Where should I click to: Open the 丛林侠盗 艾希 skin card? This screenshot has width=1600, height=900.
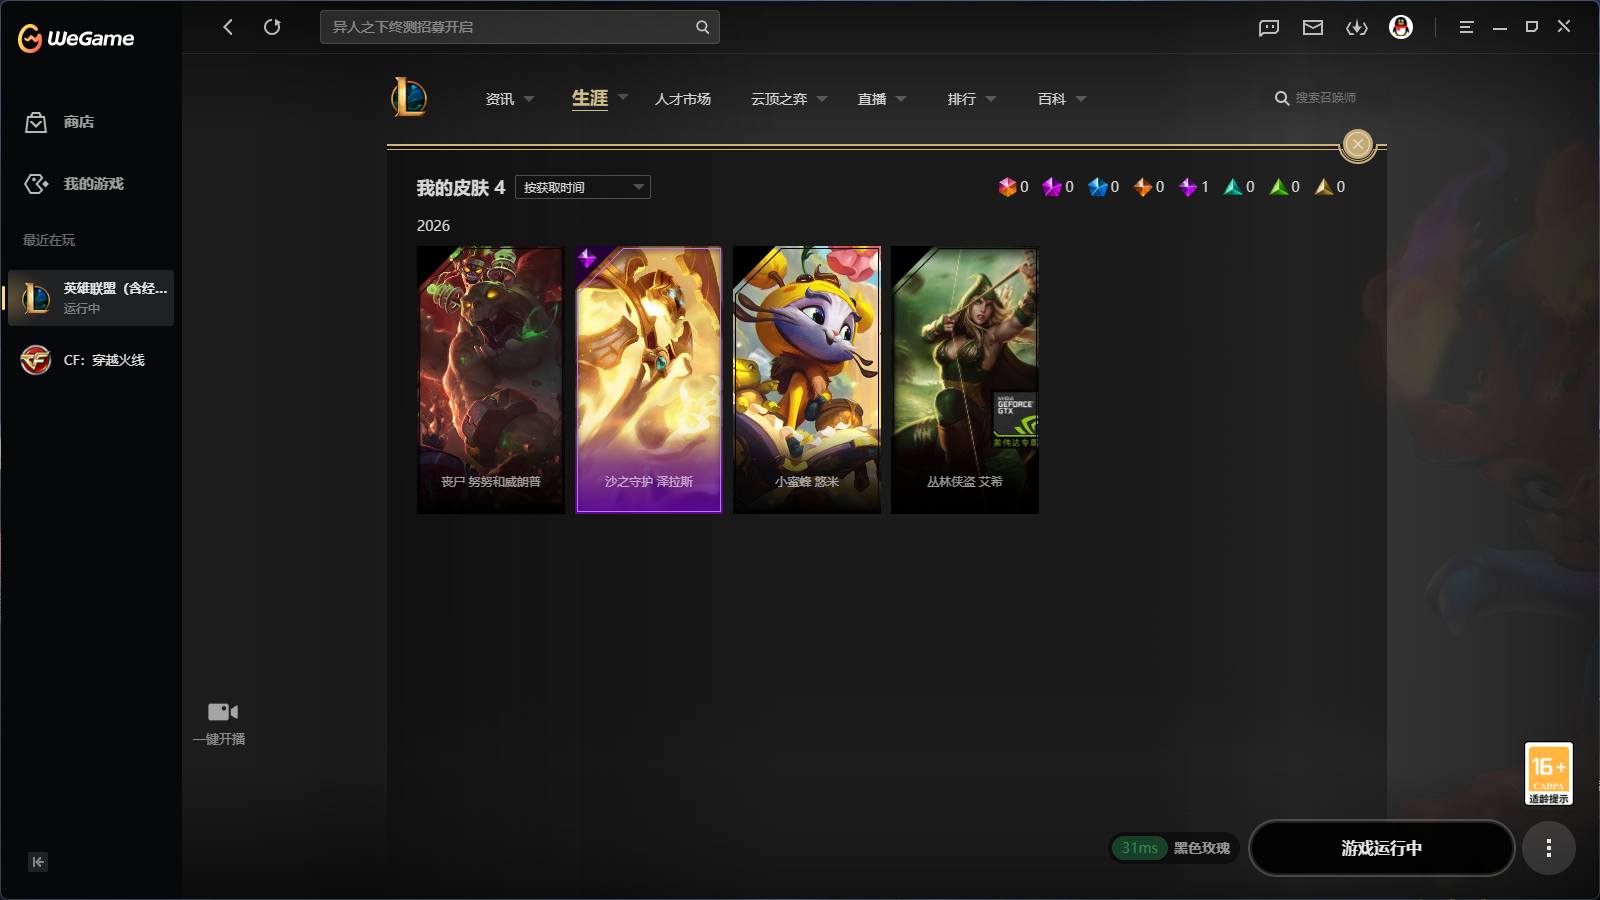click(x=965, y=380)
